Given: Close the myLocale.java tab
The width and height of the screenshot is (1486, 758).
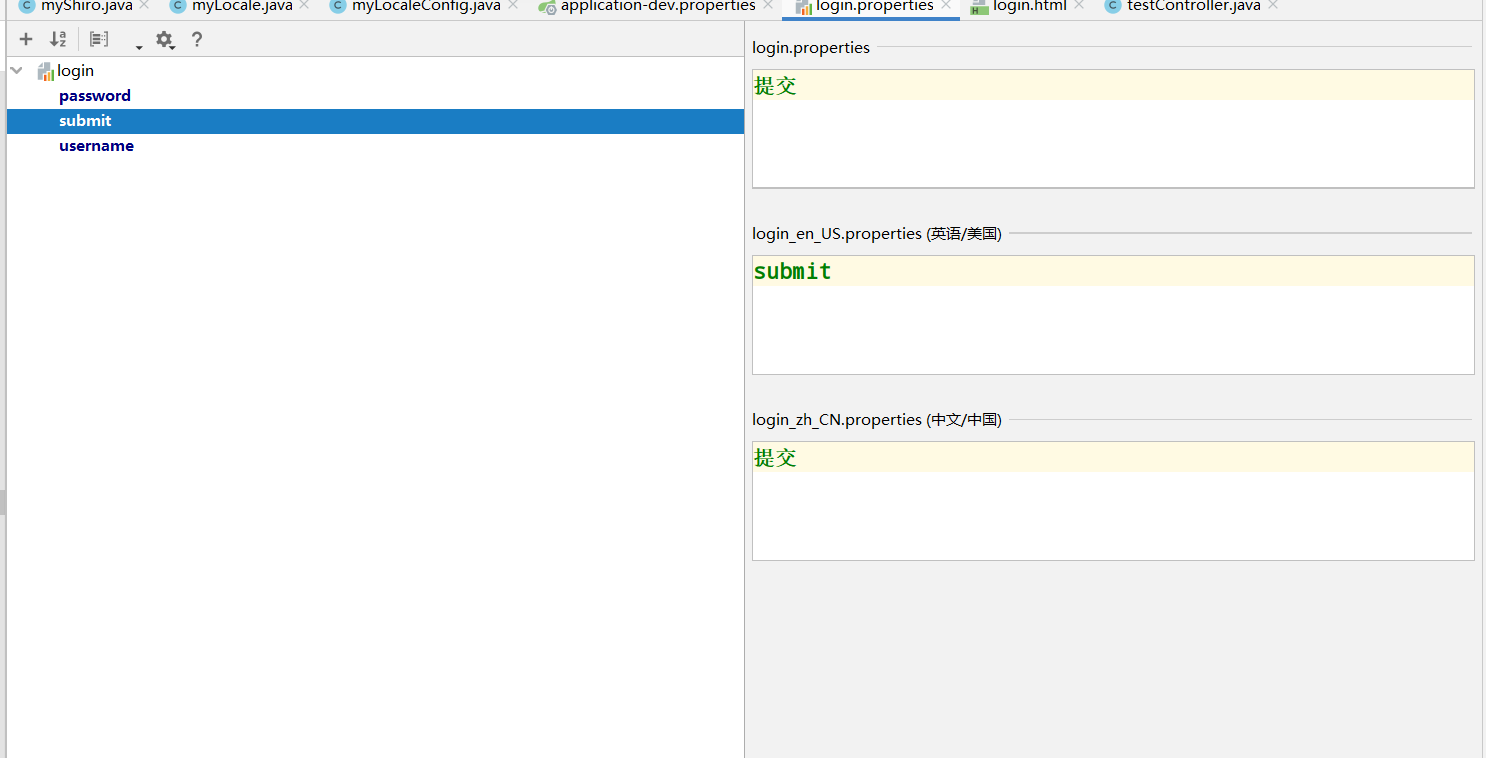Looking at the screenshot, I should [x=304, y=5].
